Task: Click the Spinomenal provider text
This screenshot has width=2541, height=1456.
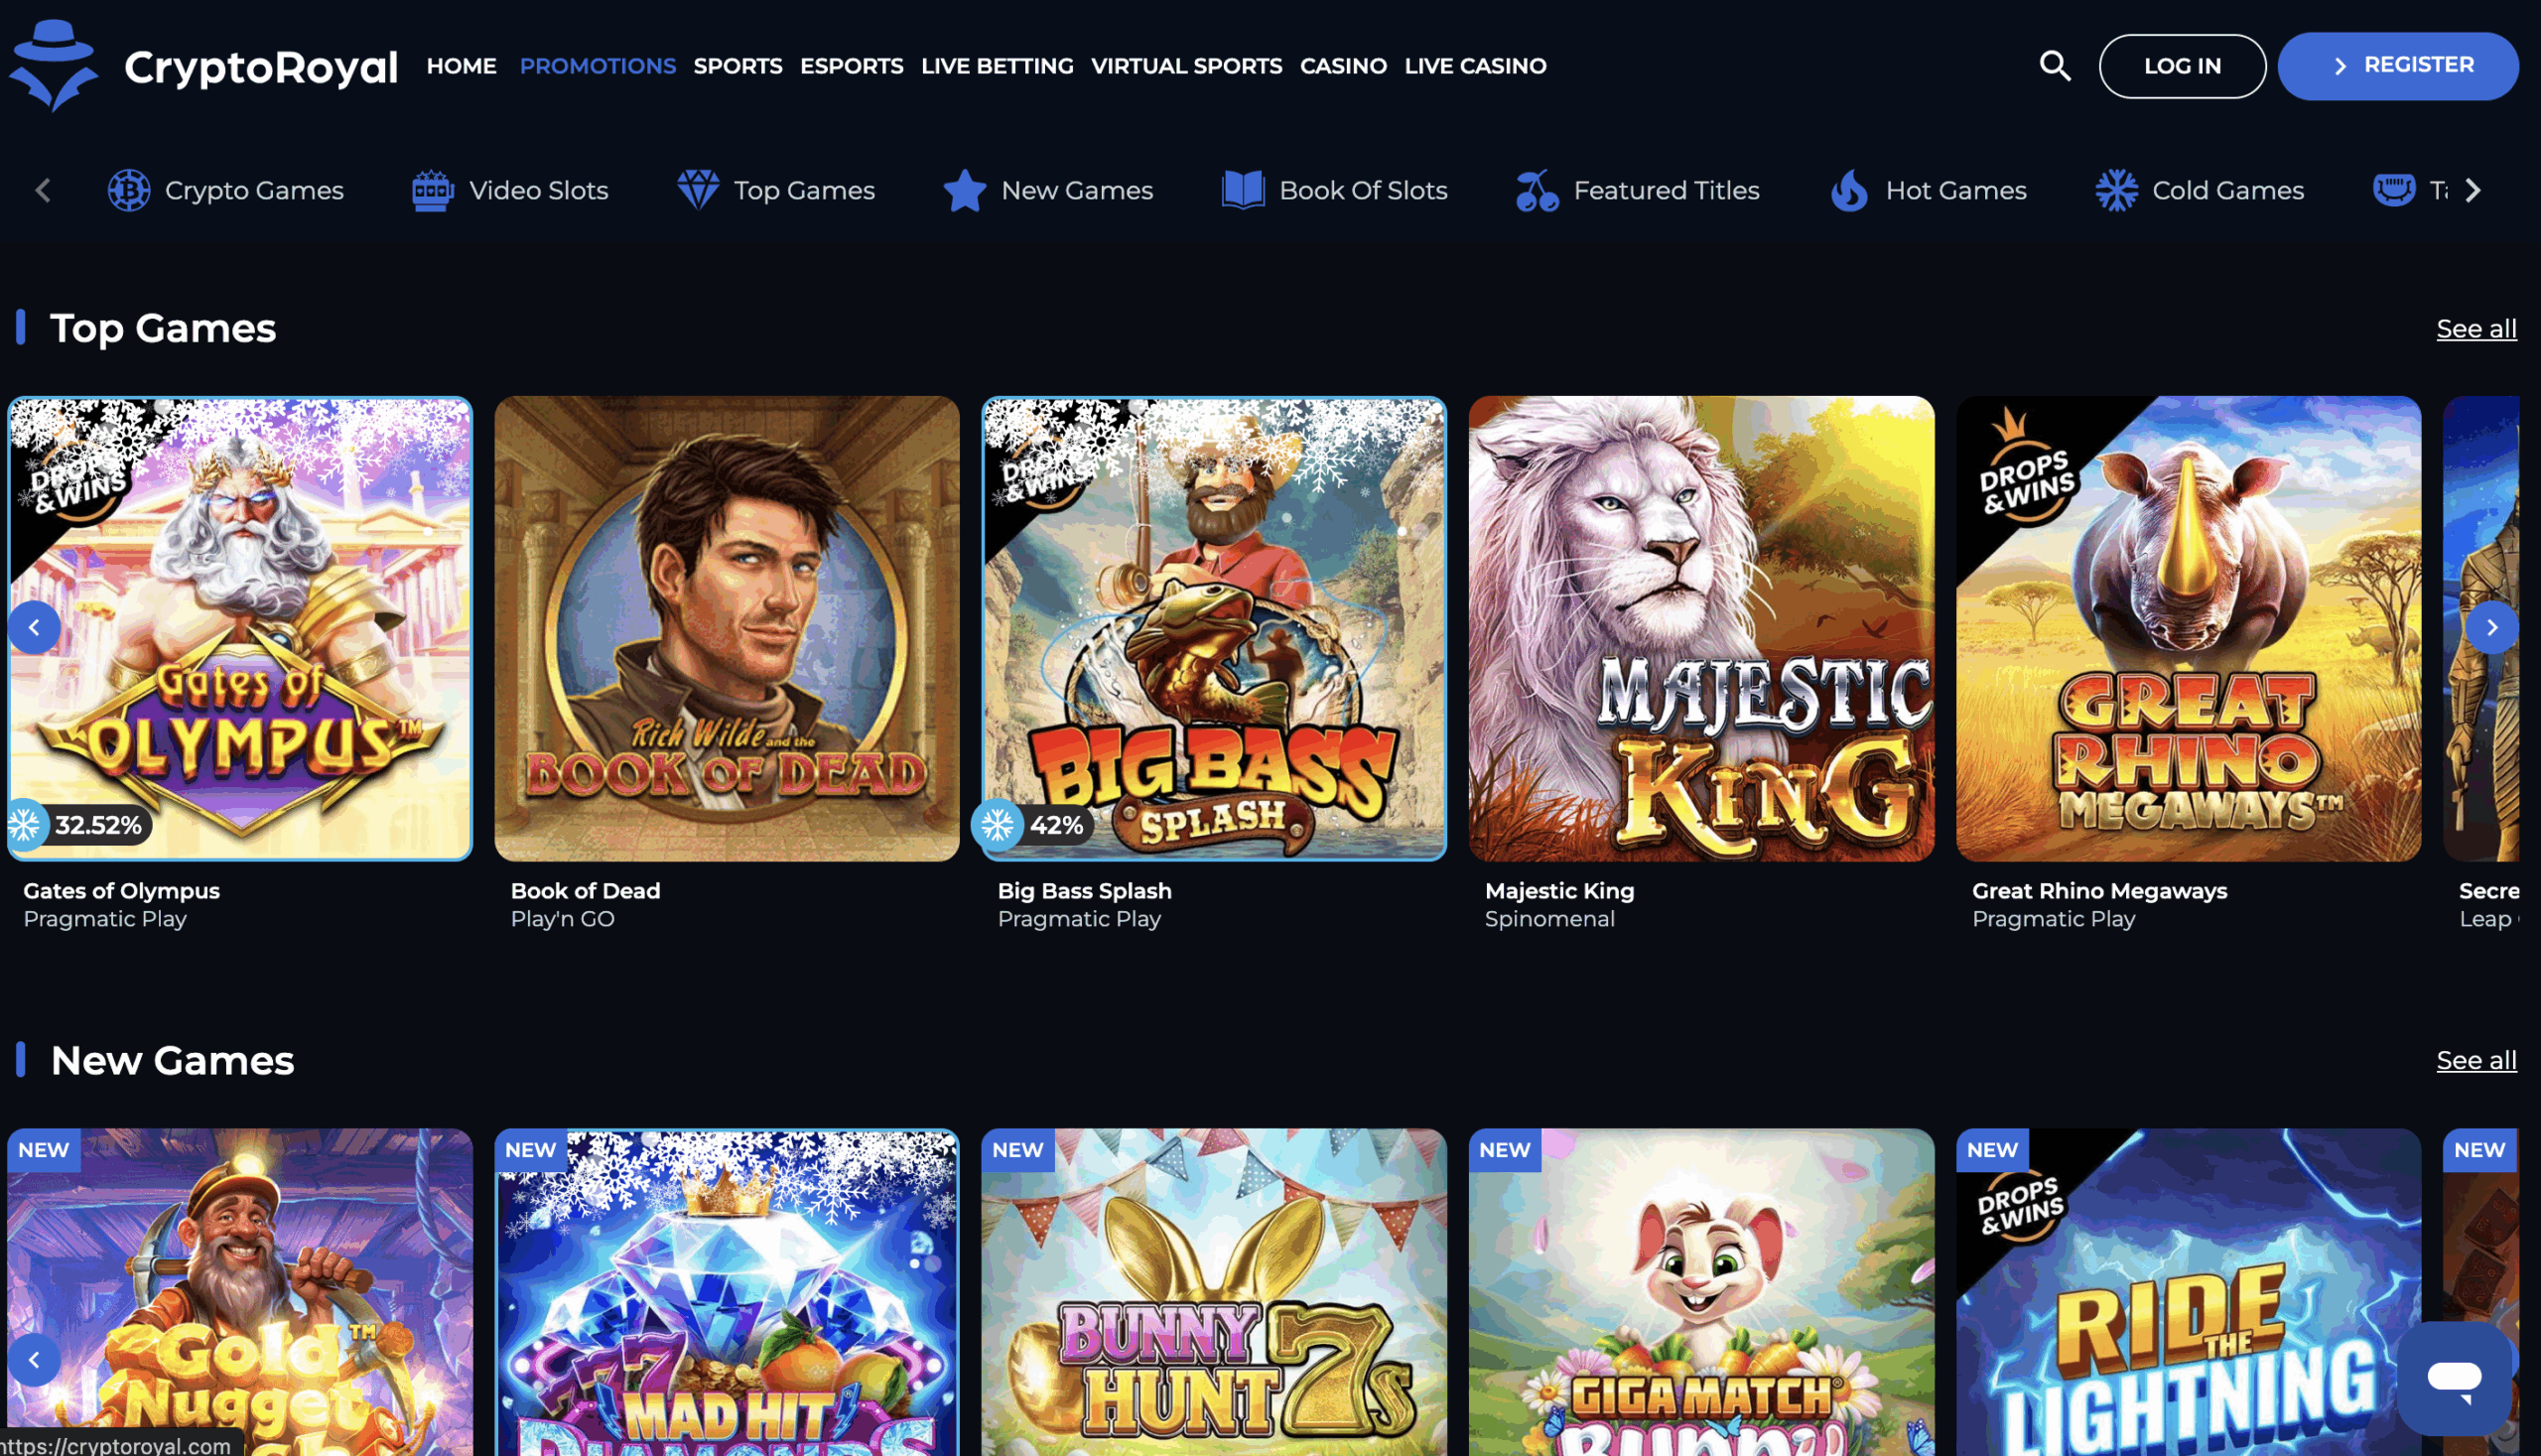Action: (1549, 918)
